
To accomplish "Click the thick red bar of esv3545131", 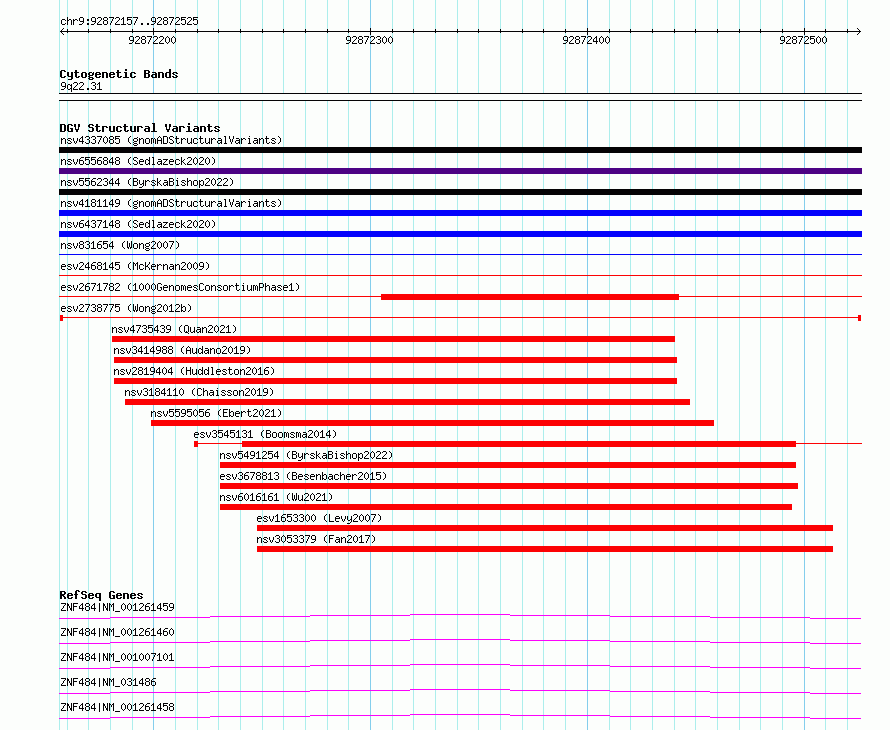I will pos(519,444).
